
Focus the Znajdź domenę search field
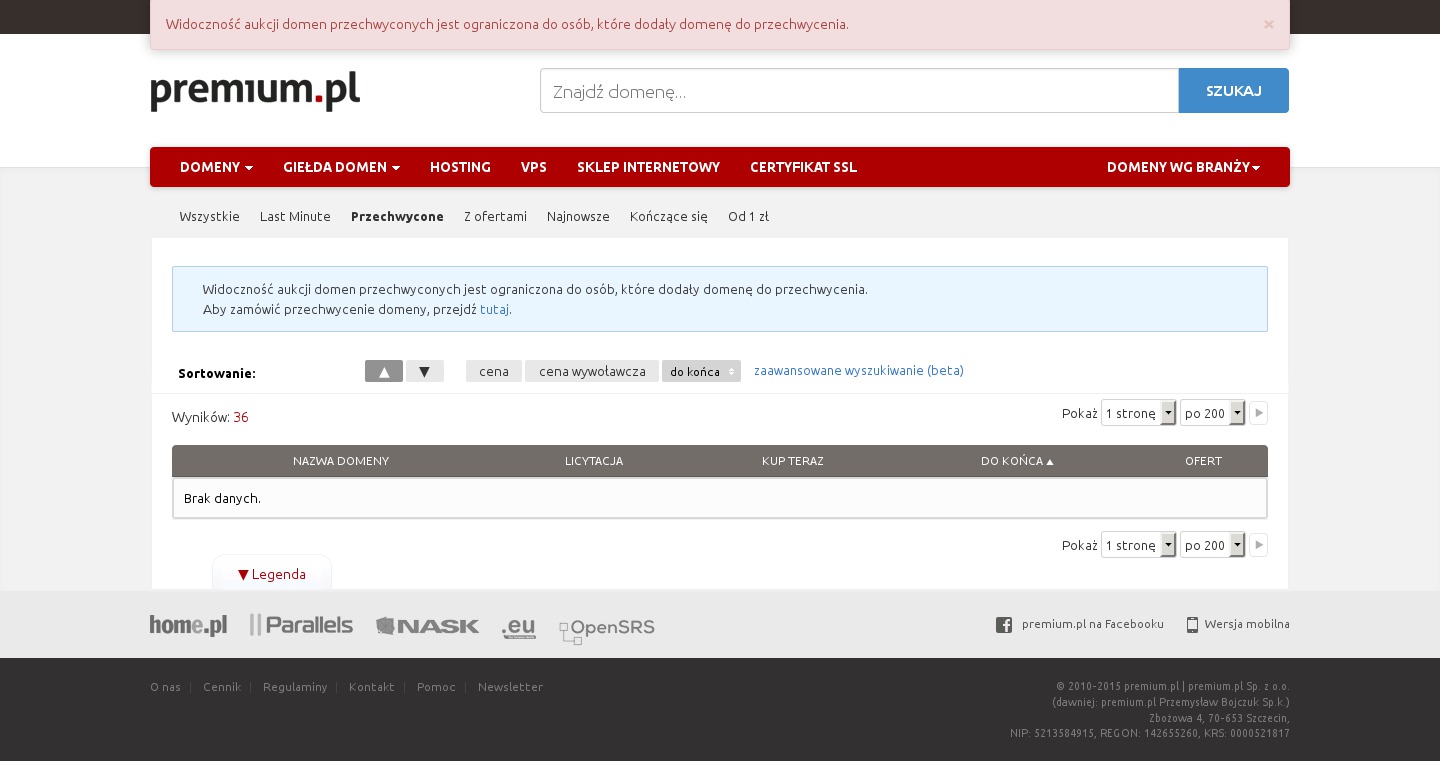click(x=859, y=91)
